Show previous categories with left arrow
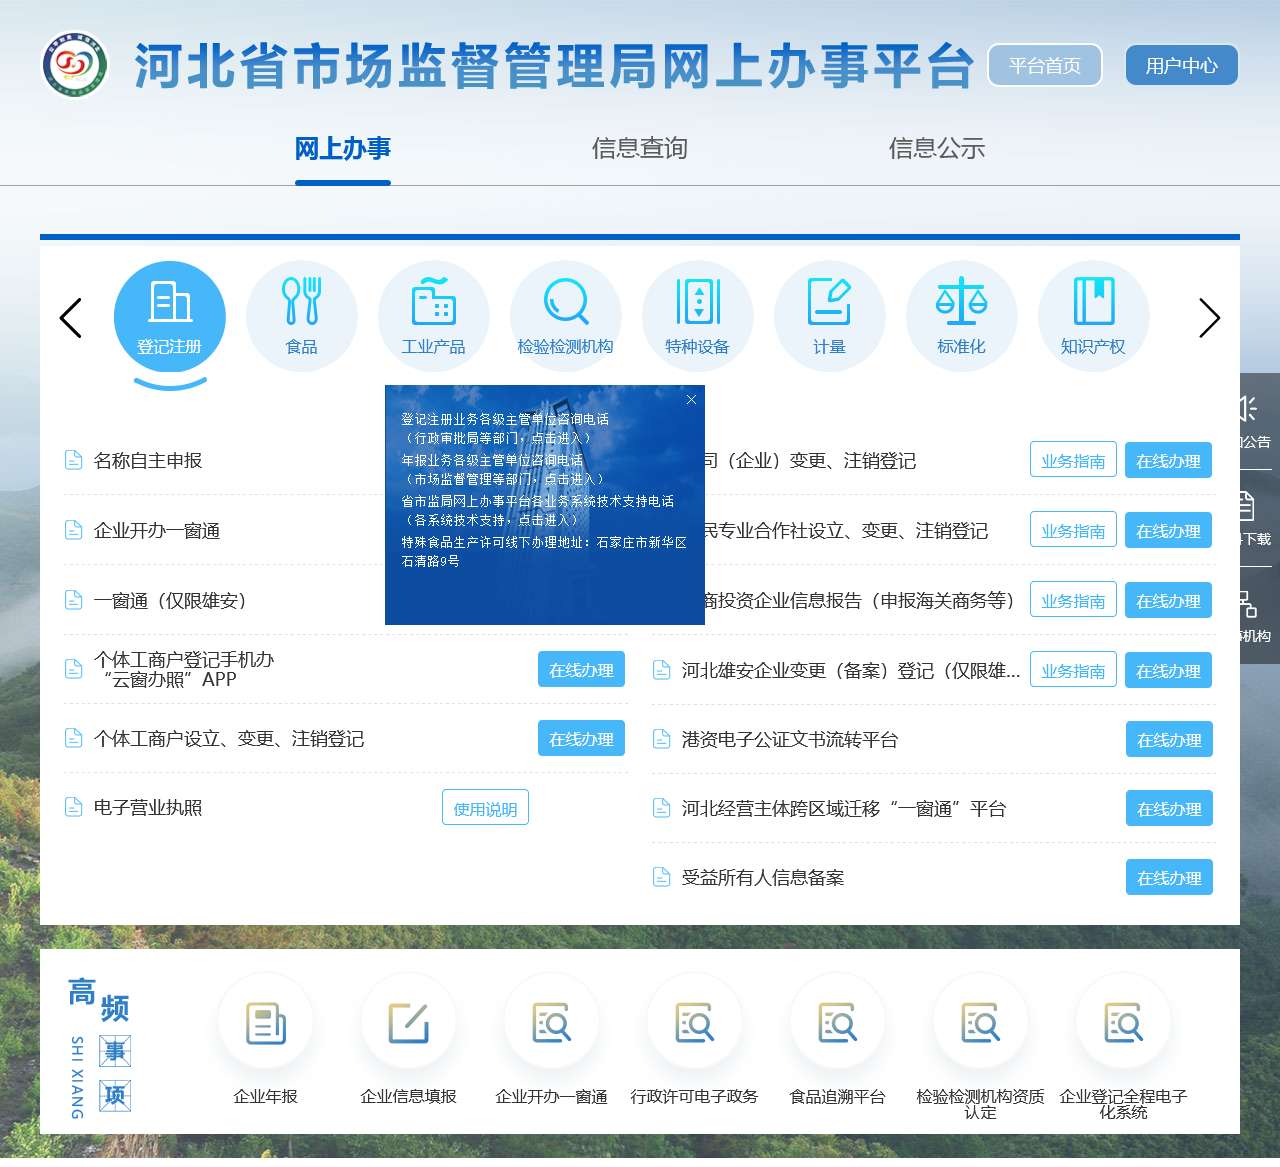The width and height of the screenshot is (1280, 1167). point(70,318)
